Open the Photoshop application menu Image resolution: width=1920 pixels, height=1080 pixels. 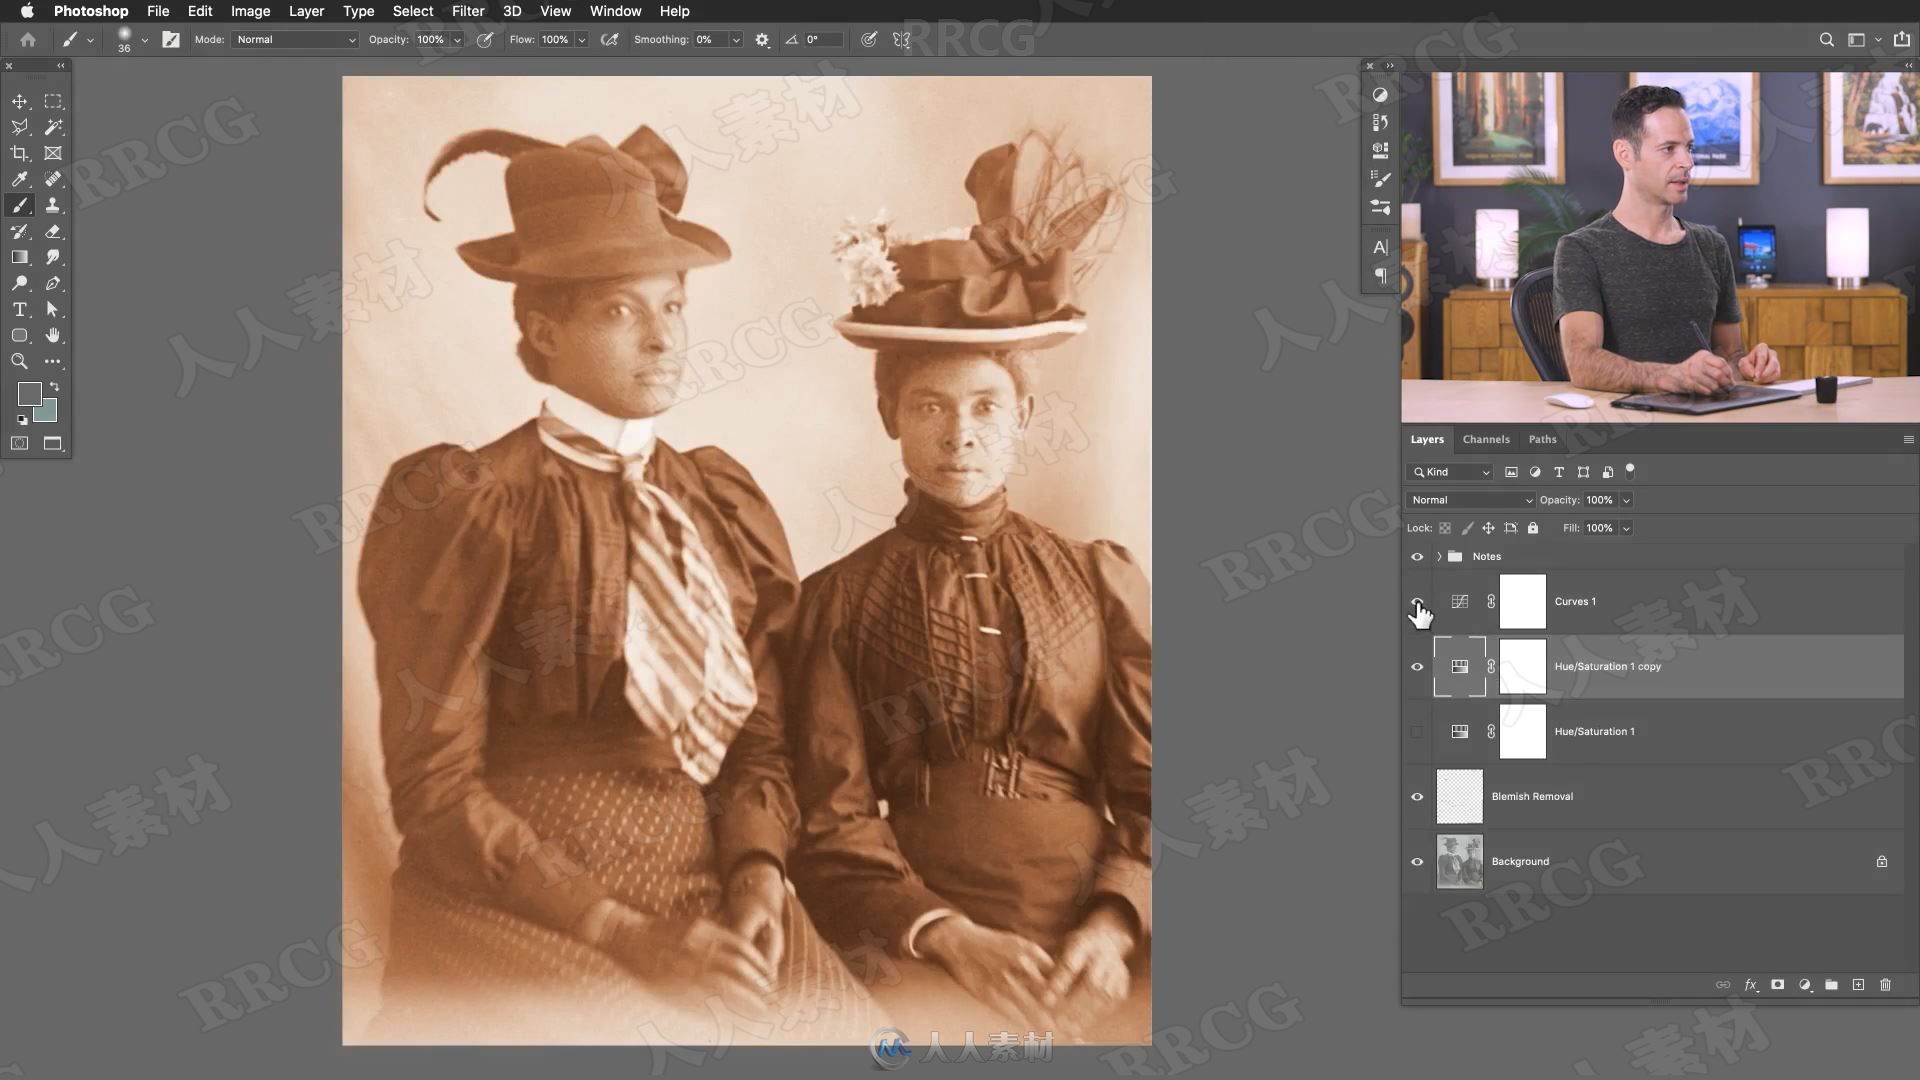tap(91, 11)
